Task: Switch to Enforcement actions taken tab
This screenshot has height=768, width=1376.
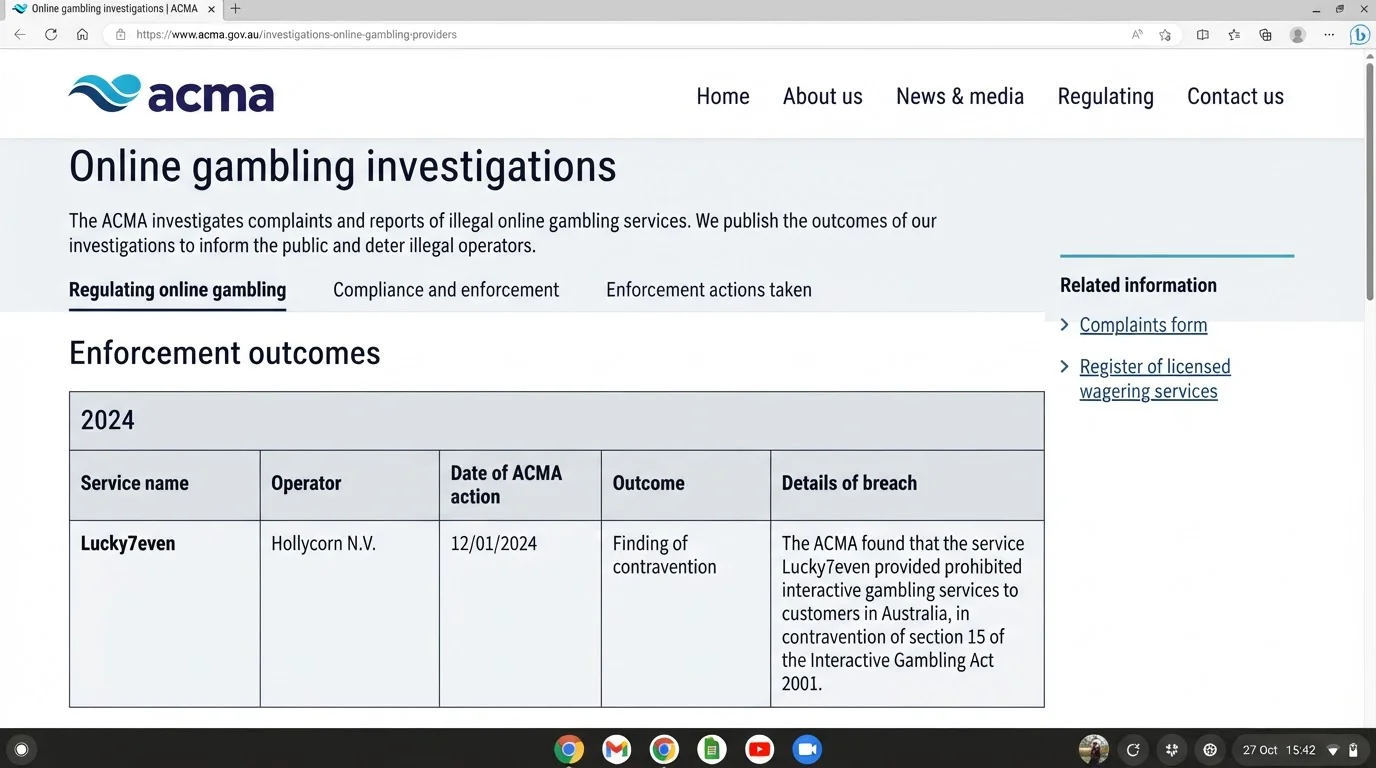Action: pyautogui.click(x=709, y=290)
